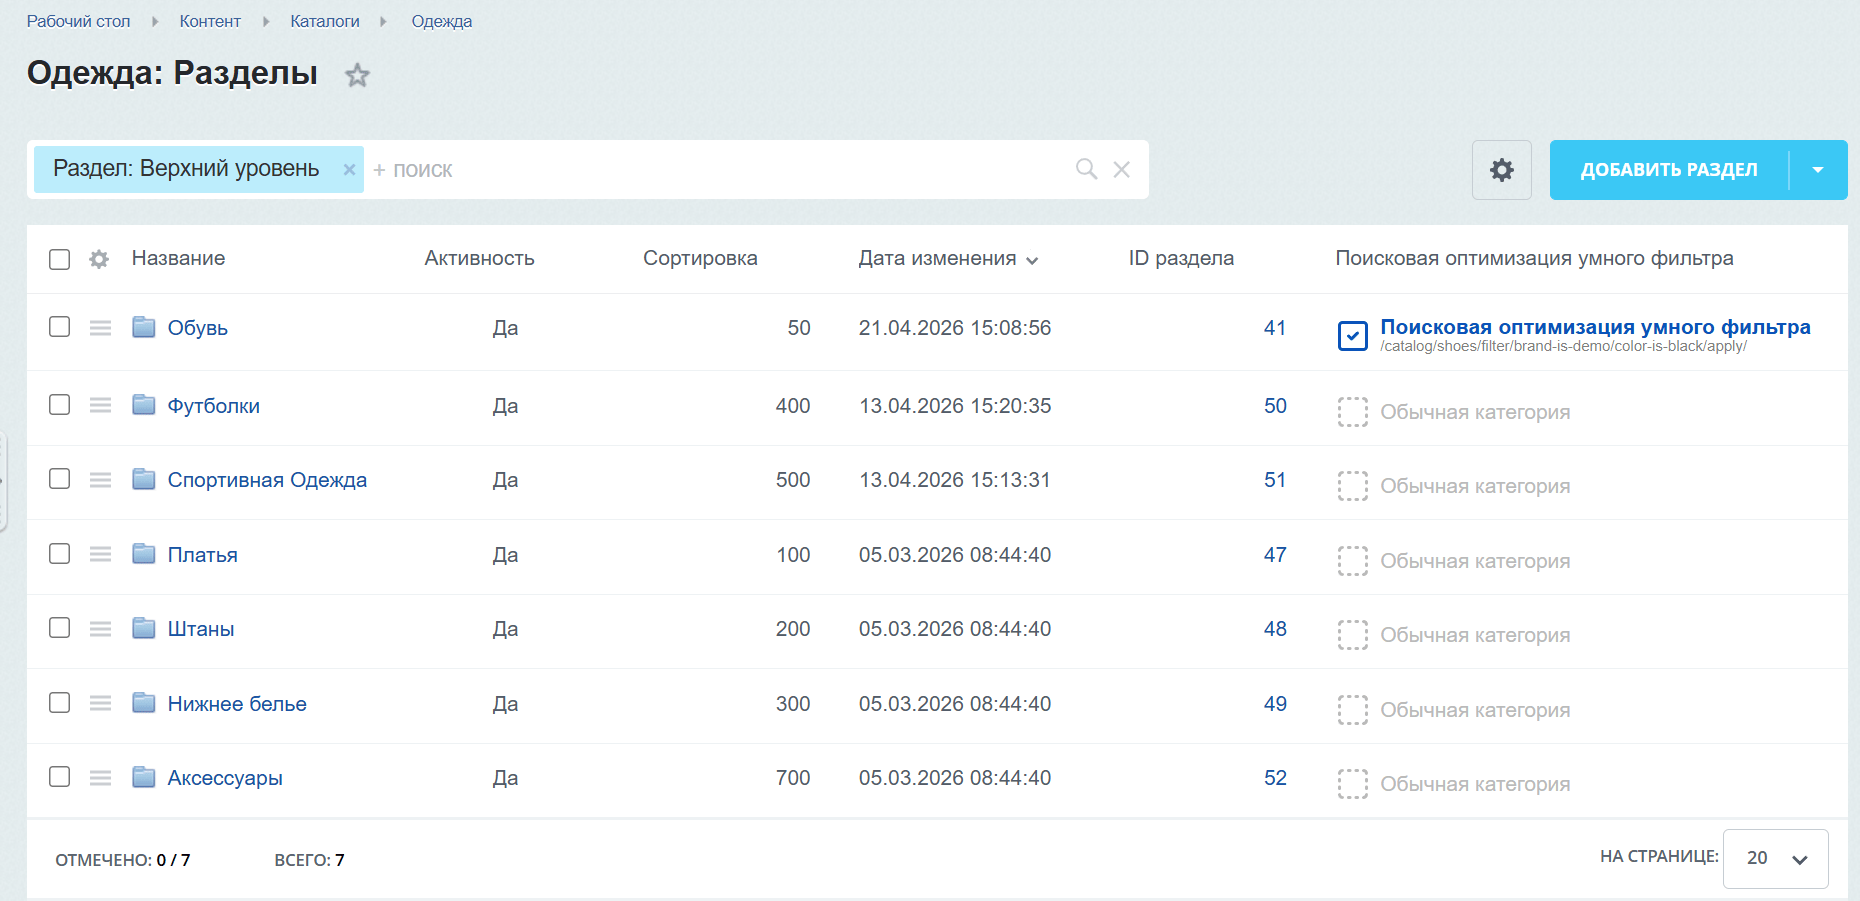
Task: Open row actions menu for Штаны
Action: 100,629
